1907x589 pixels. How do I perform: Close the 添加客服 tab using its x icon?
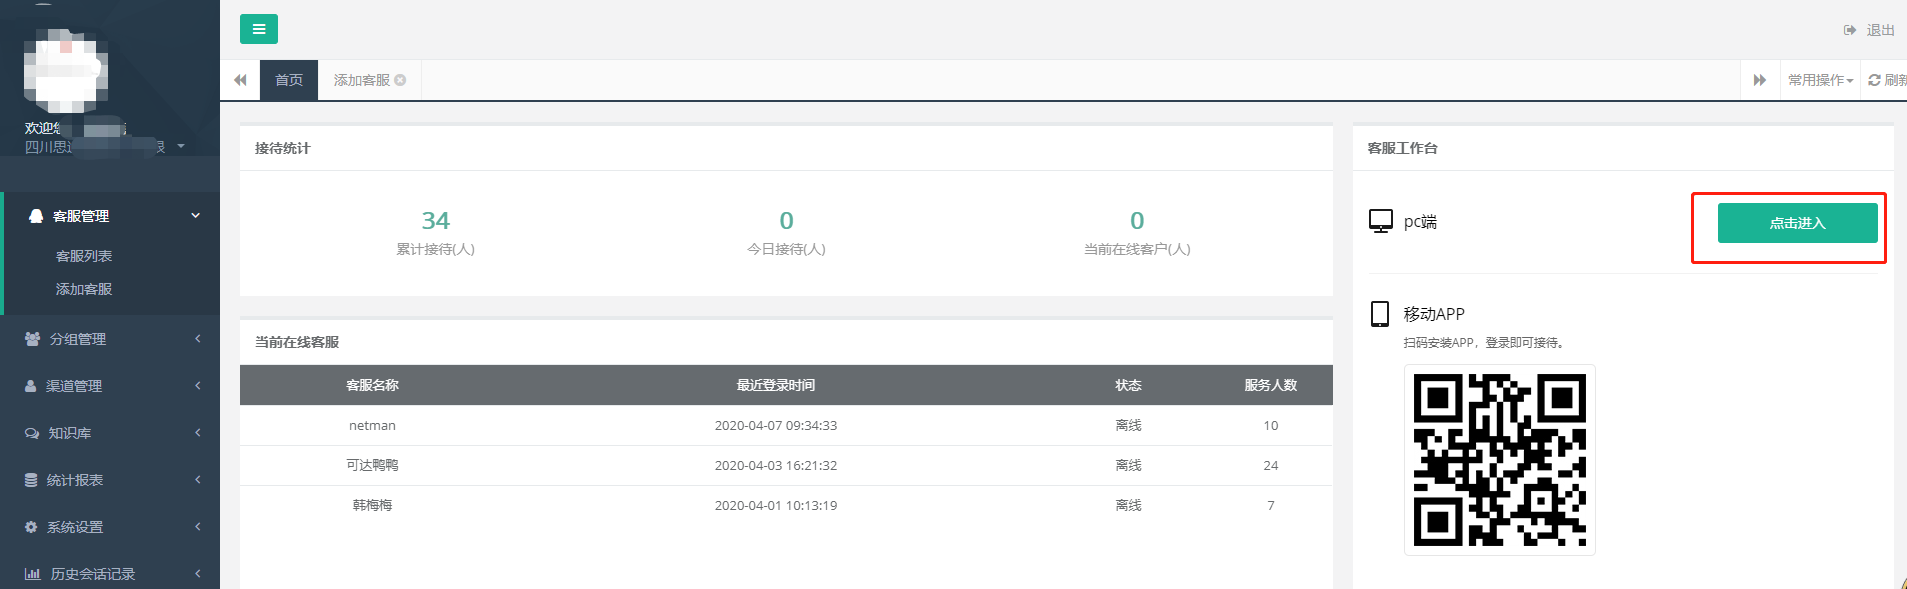point(400,80)
